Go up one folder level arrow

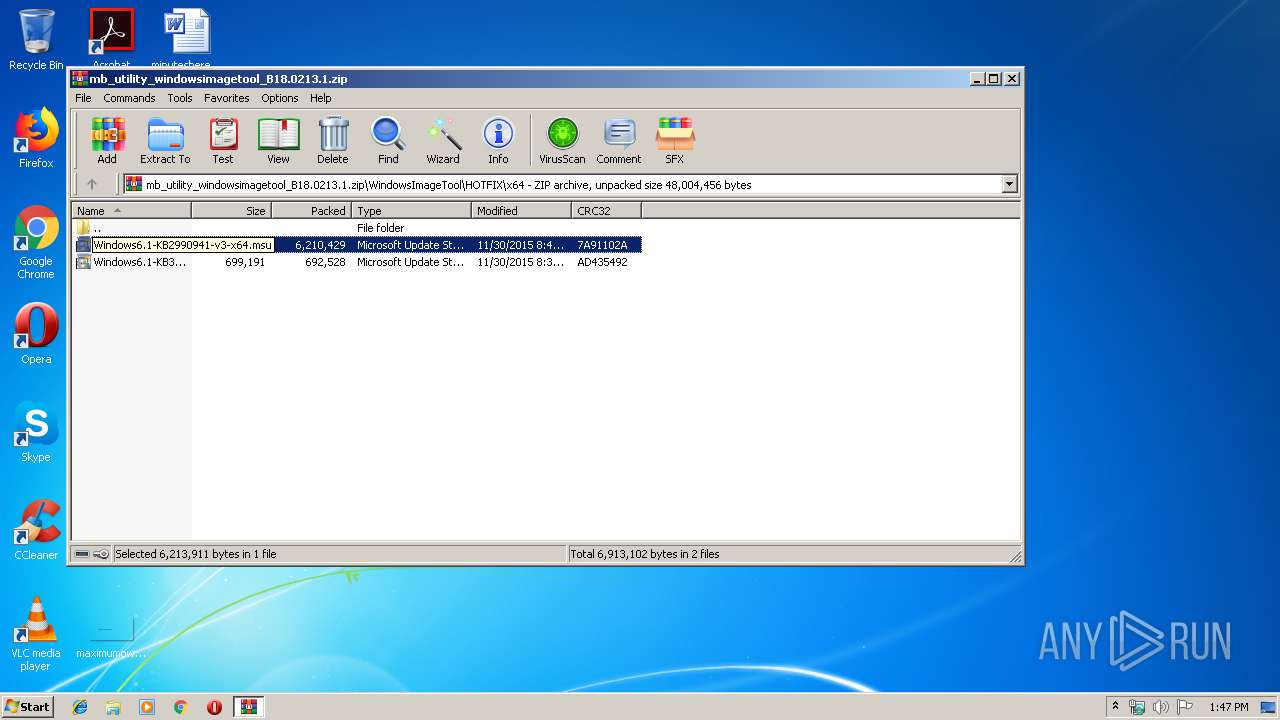coord(92,184)
